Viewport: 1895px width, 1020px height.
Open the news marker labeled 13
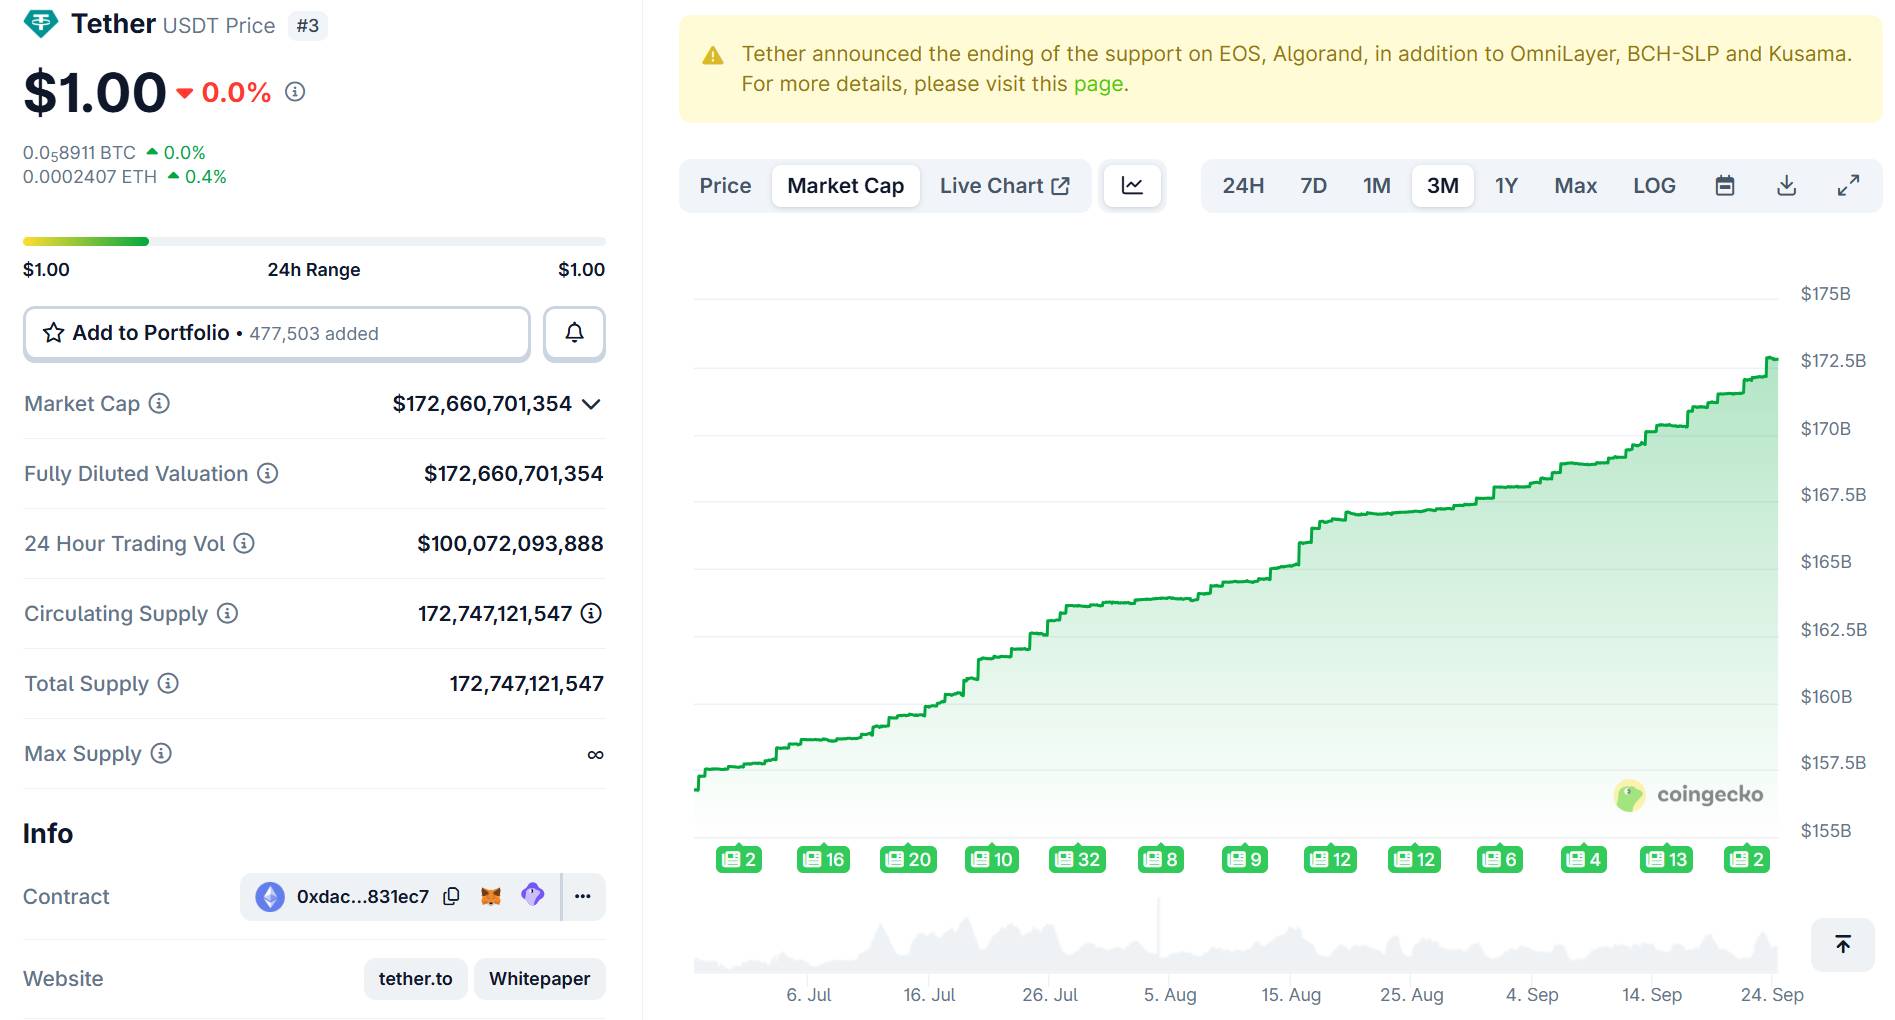tap(1666, 859)
